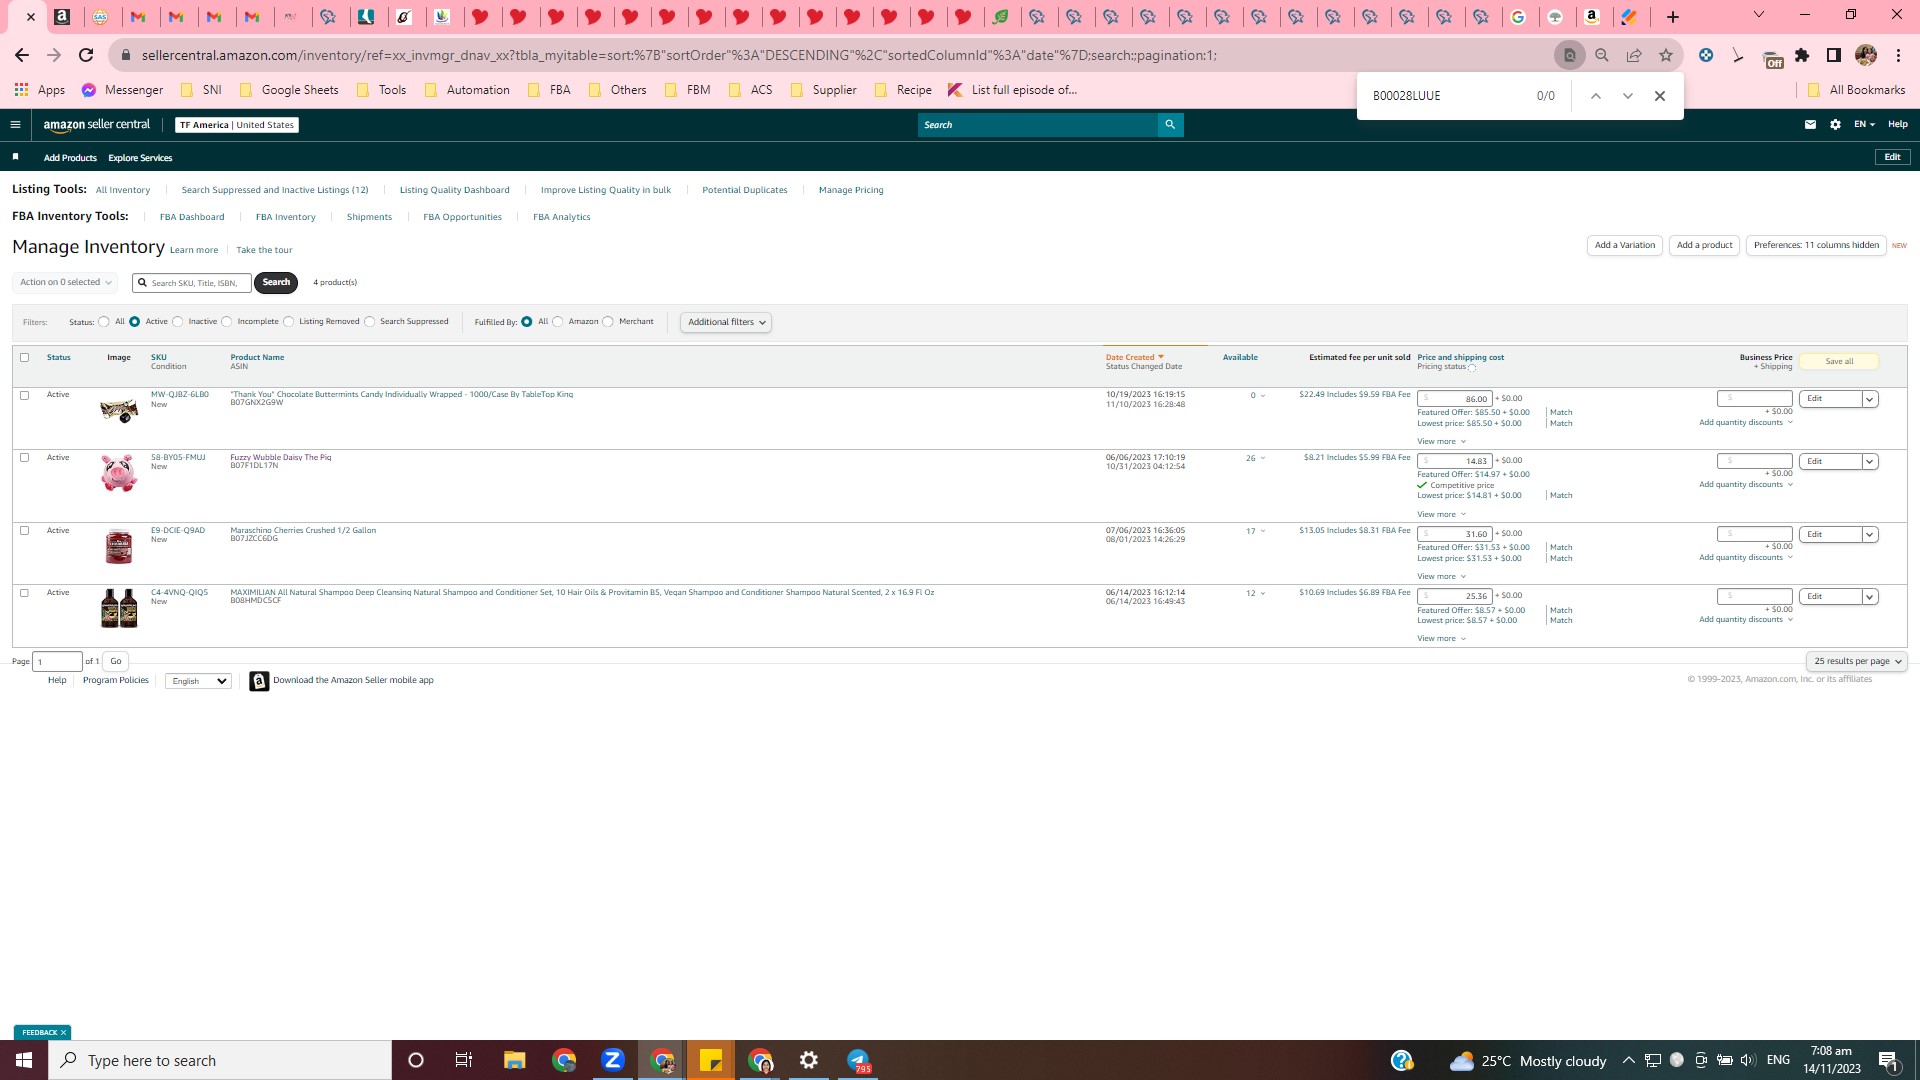The image size is (1920, 1080).
Task: Click the zoom magnifier icon in address bar
Action: click(x=1602, y=56)
